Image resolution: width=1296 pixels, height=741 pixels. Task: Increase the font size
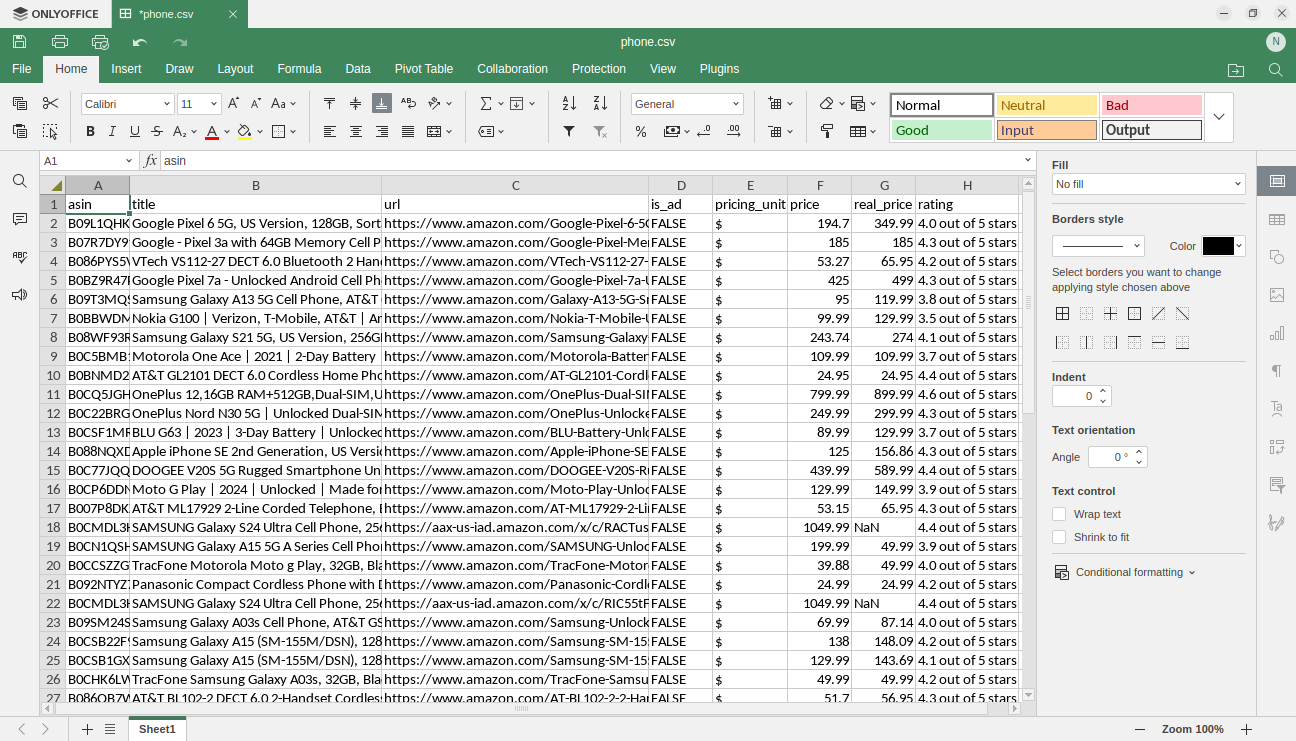(234, 103)
